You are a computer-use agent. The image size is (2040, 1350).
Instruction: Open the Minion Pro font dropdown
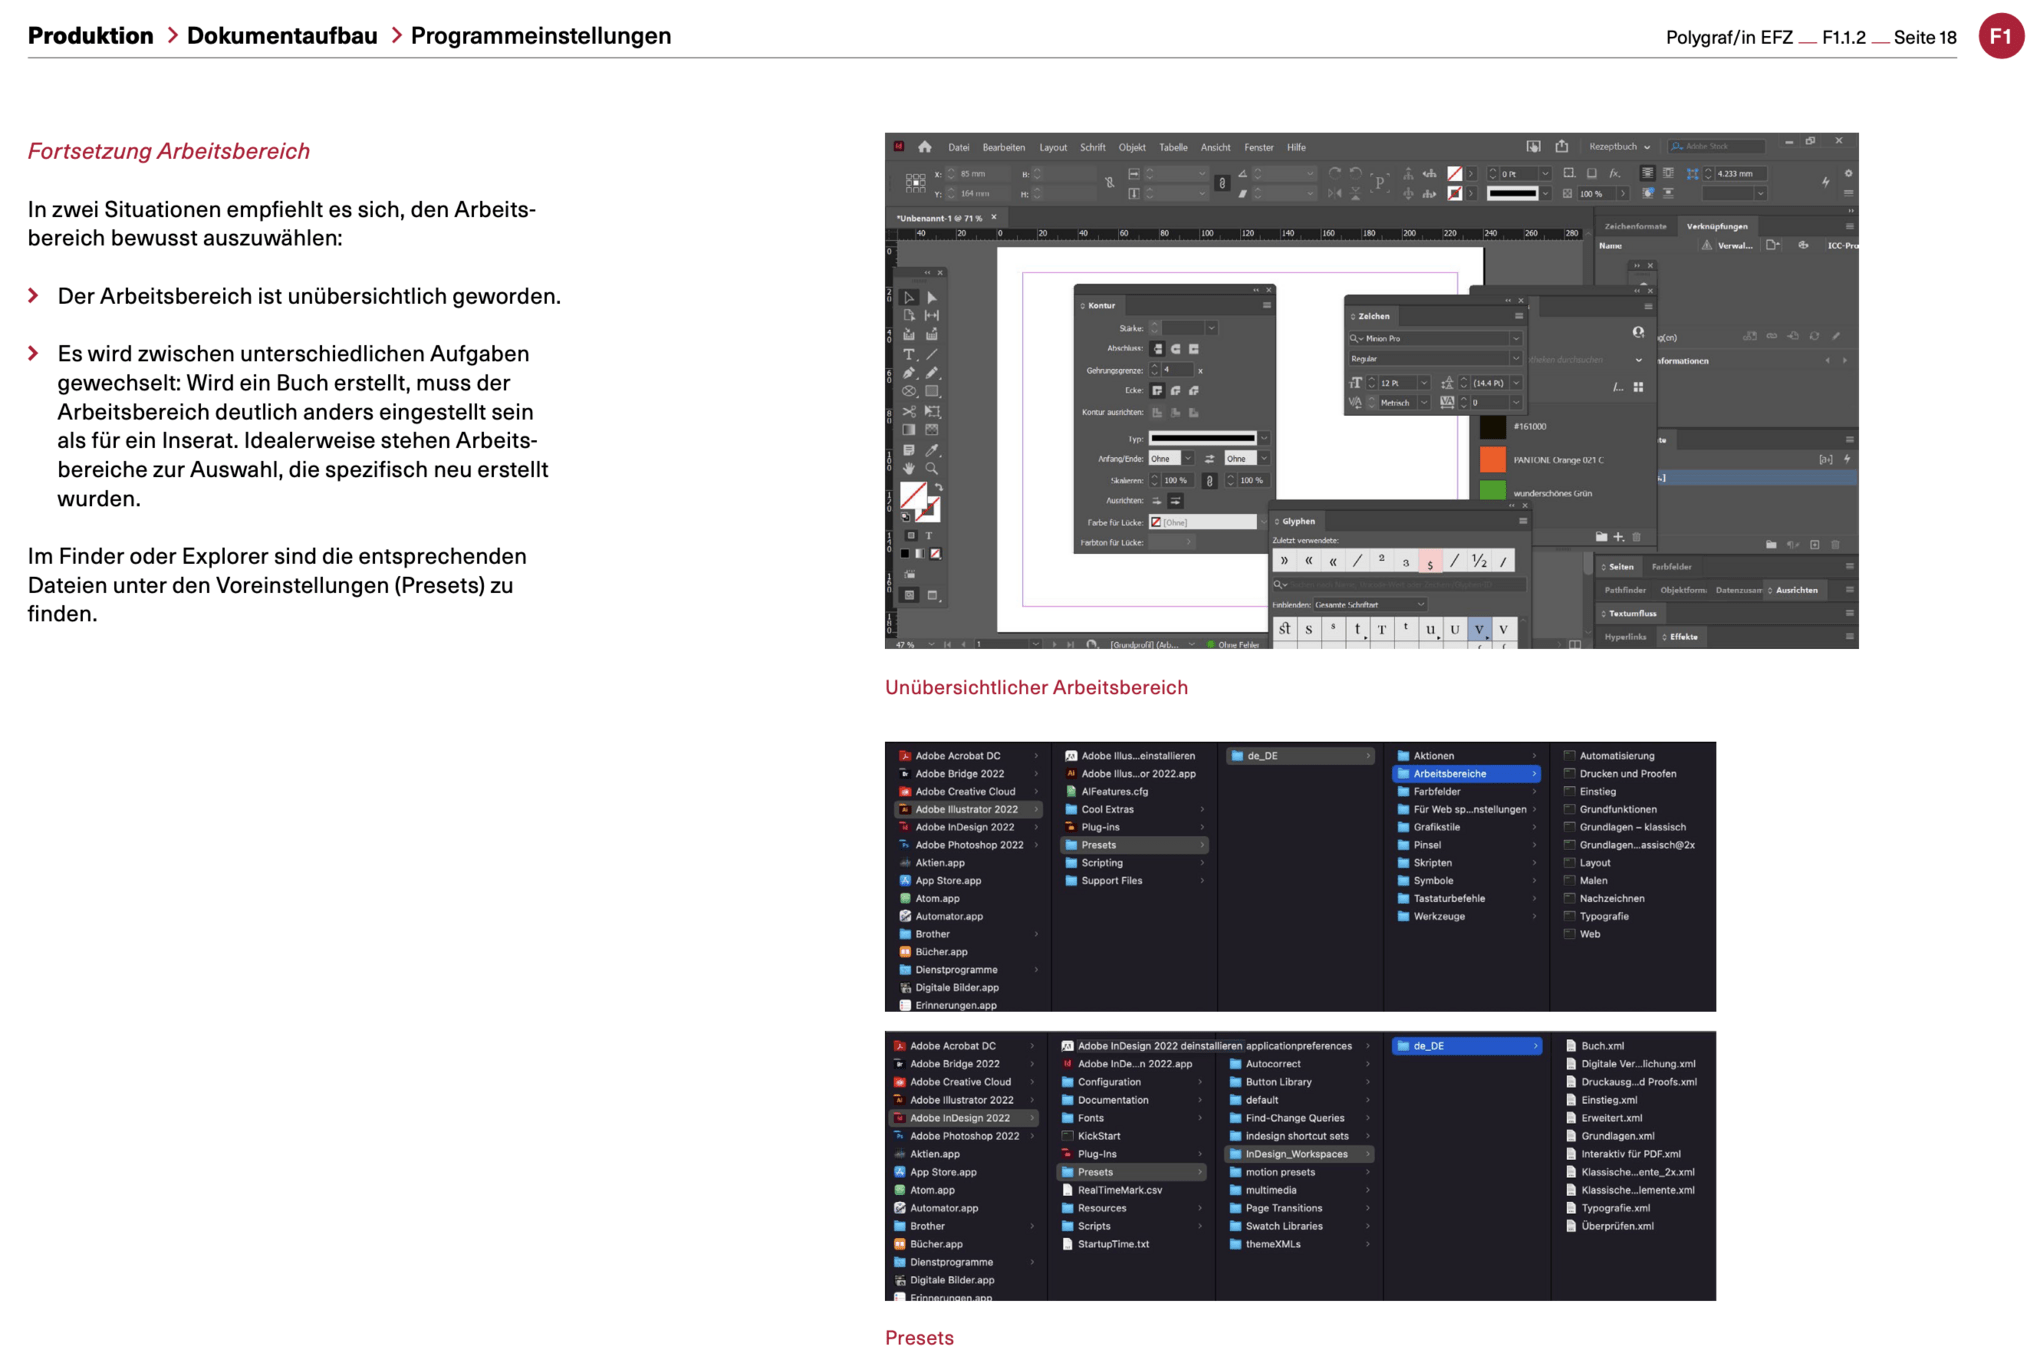coord(1515,339)
